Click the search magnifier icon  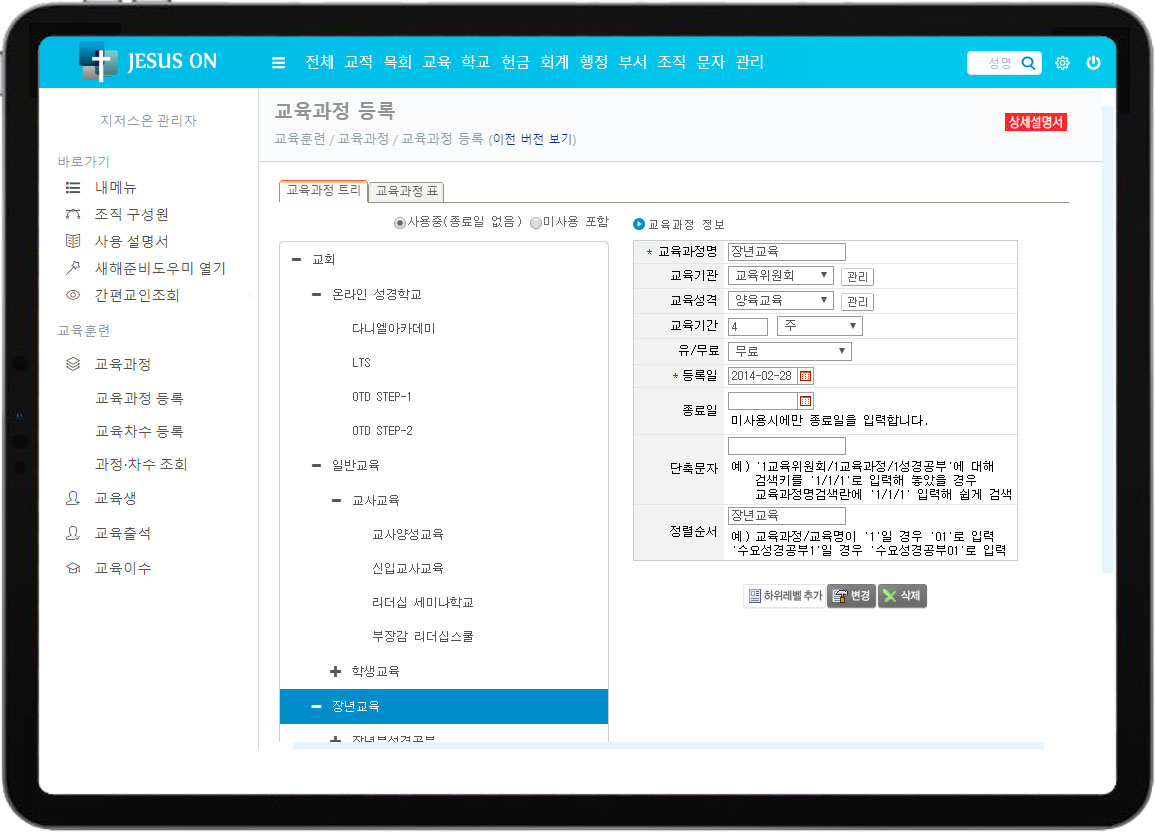(1028, 63)
